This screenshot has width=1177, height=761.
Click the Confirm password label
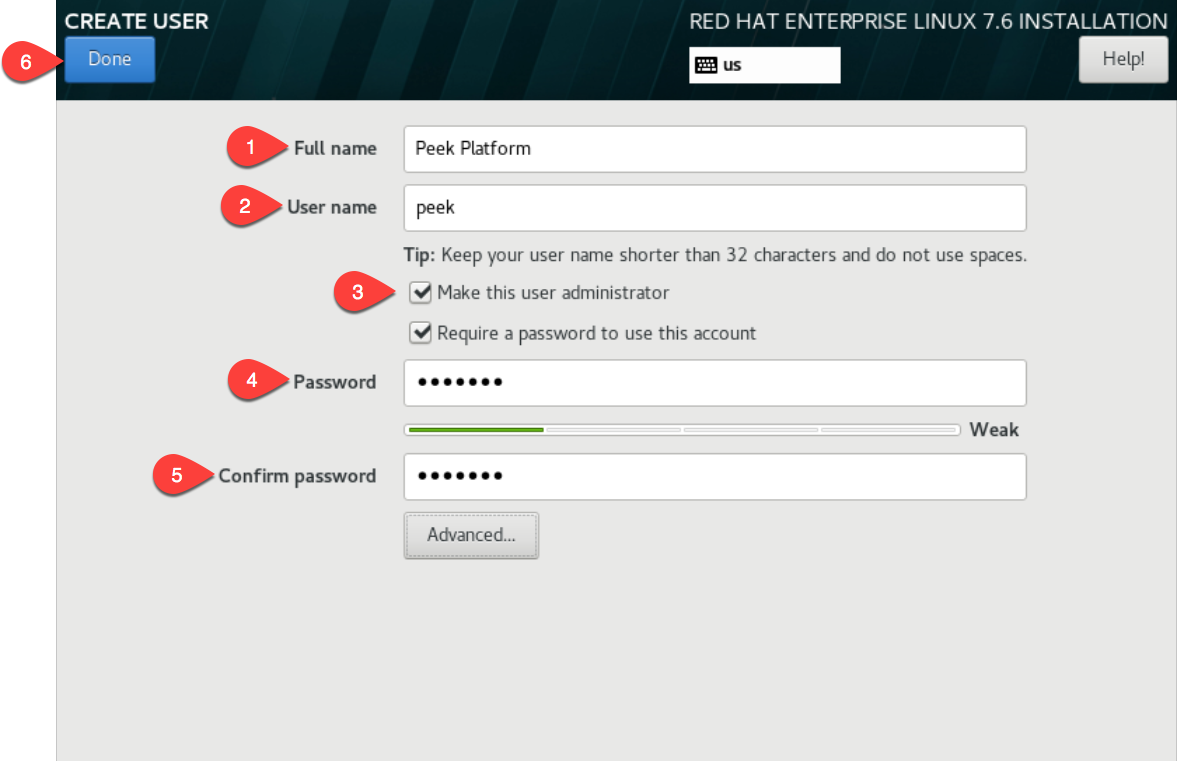pyautogui.click(x=297, y=477)
